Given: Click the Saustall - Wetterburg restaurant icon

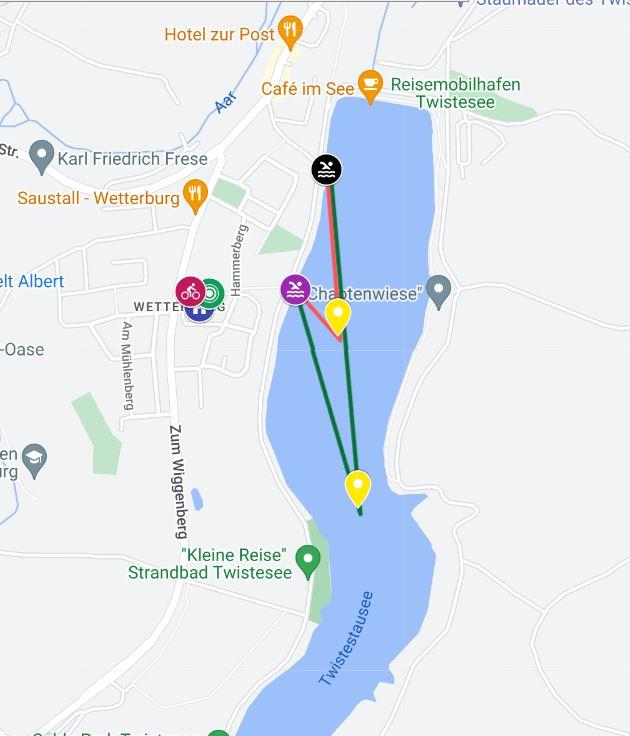Looking at the screenshot, I should (x=195, y=196).
